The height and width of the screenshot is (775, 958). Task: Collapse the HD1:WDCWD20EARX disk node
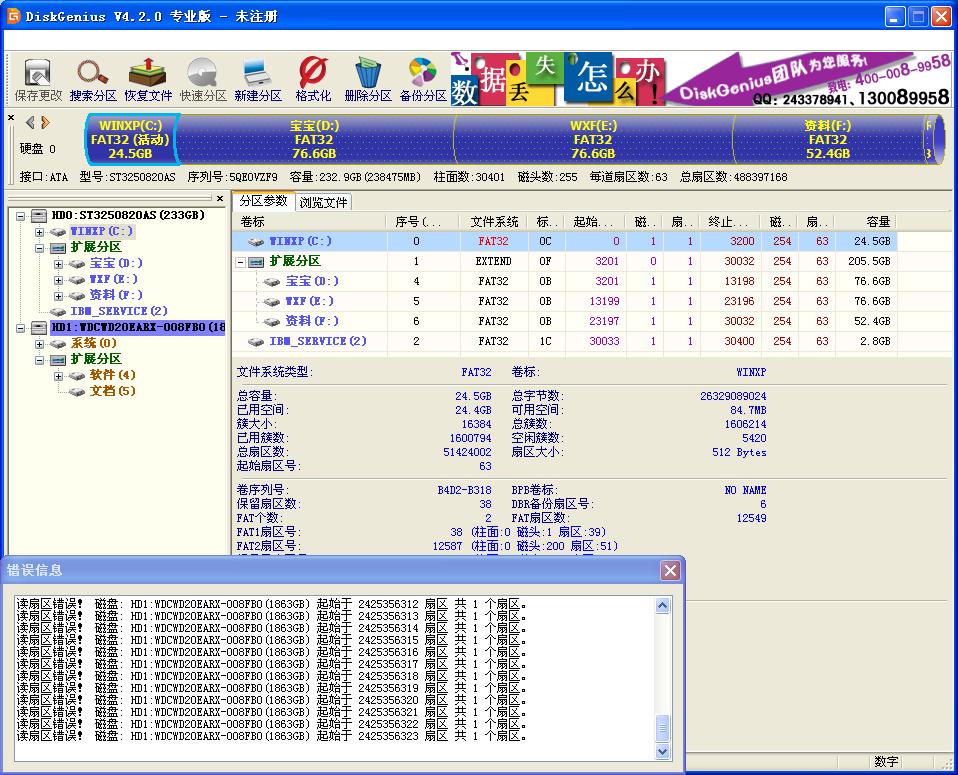pyautogui.click(x=21, y=328)
